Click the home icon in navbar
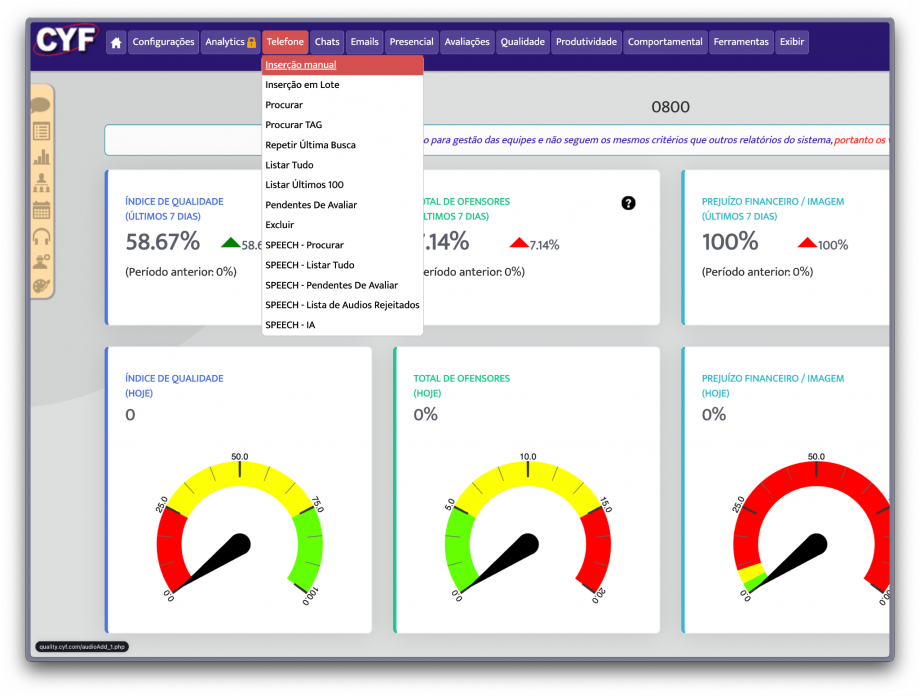 pyautogui.click(x=116, y=42)
